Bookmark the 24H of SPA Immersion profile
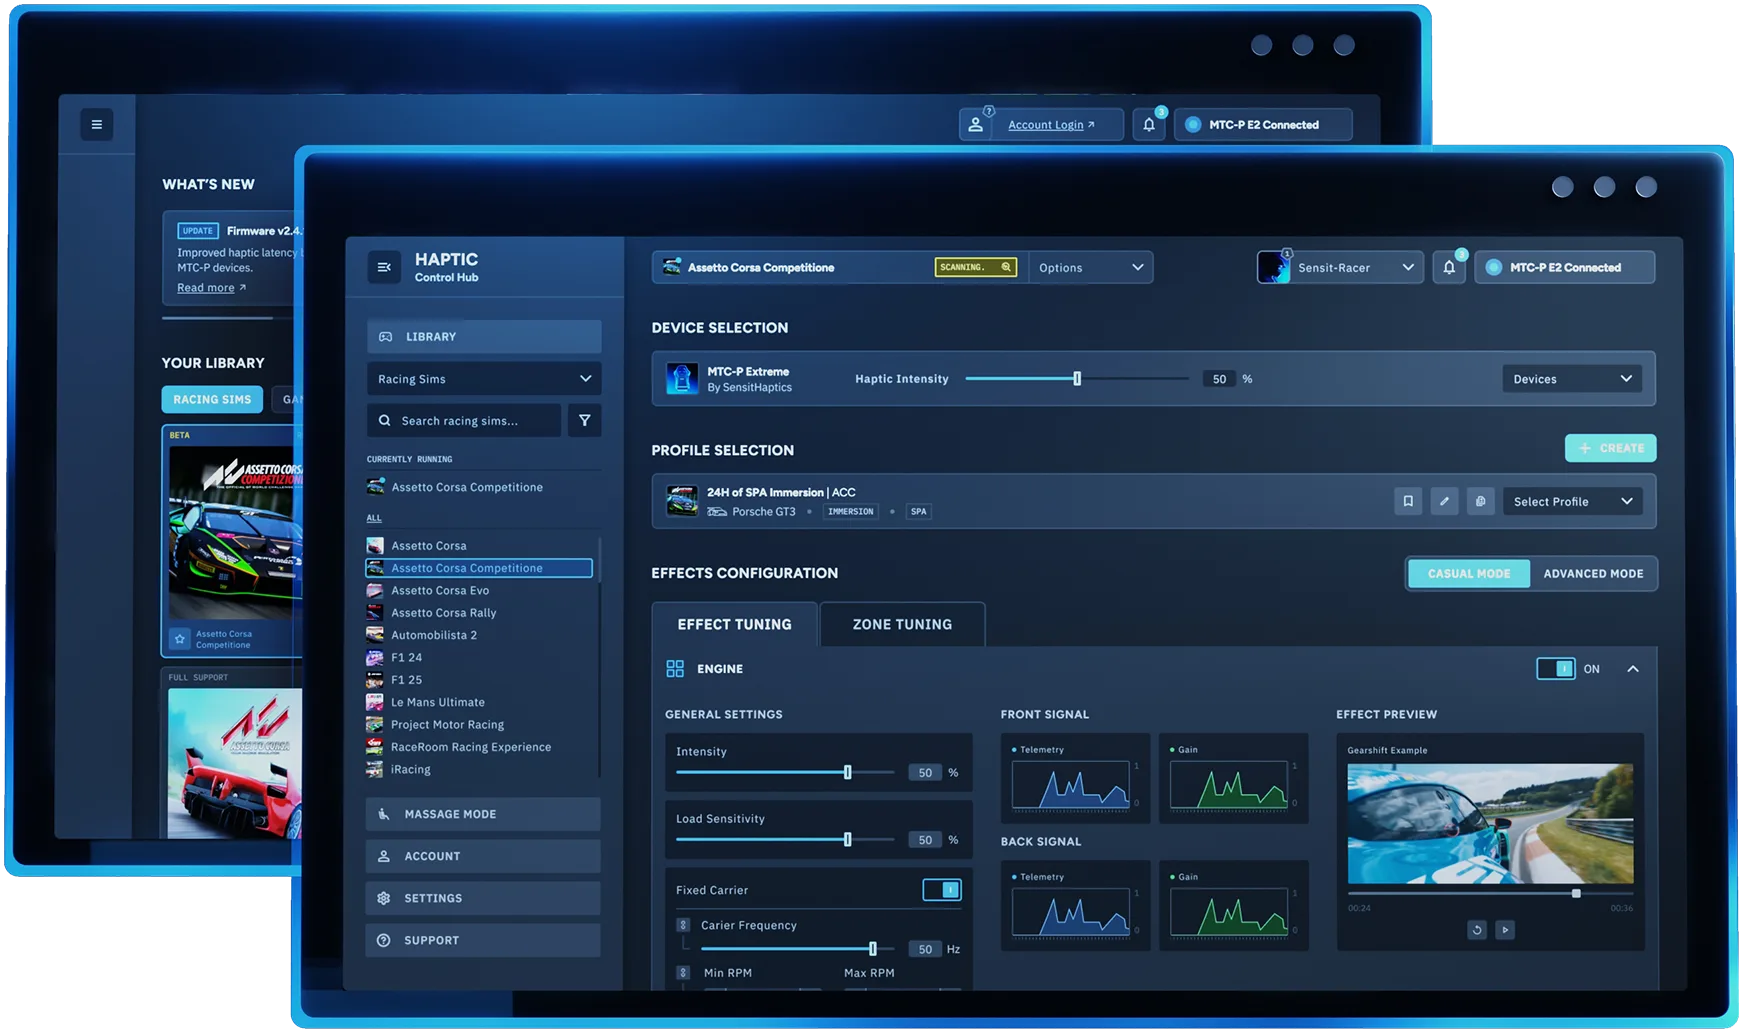 pyautogui.click(x=1408, y=501)
